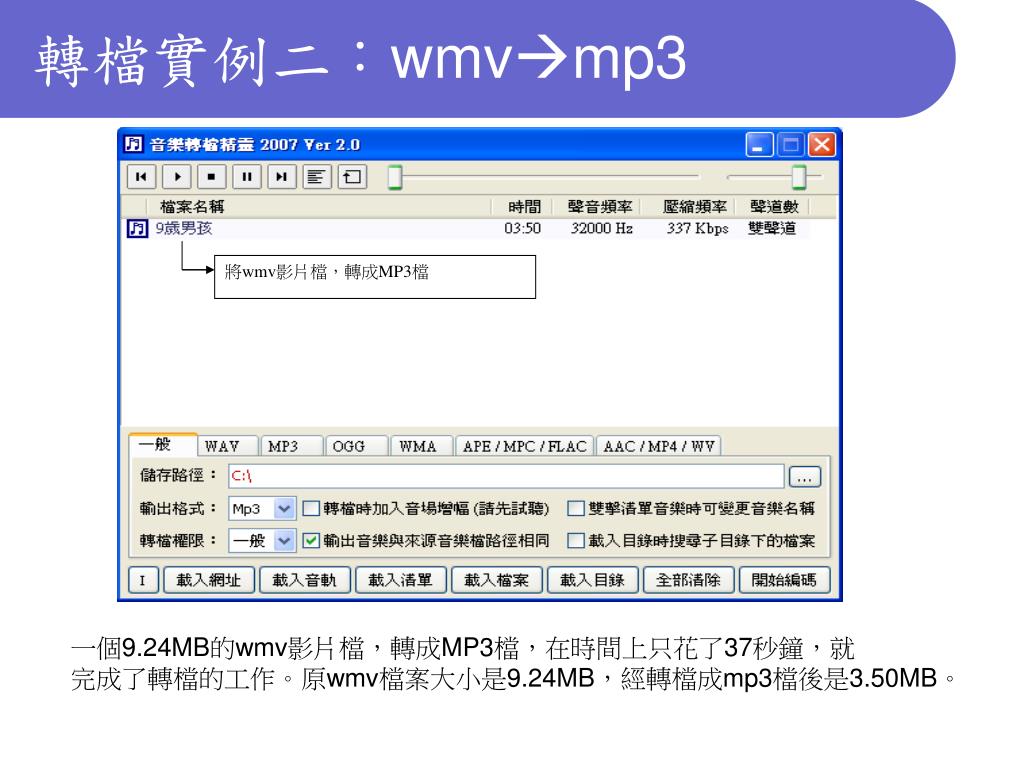This screenshot has height=768, width=1024.
Task: Click the 32000 Hz value
Action: pyautogui.click(x=601, y=229)
